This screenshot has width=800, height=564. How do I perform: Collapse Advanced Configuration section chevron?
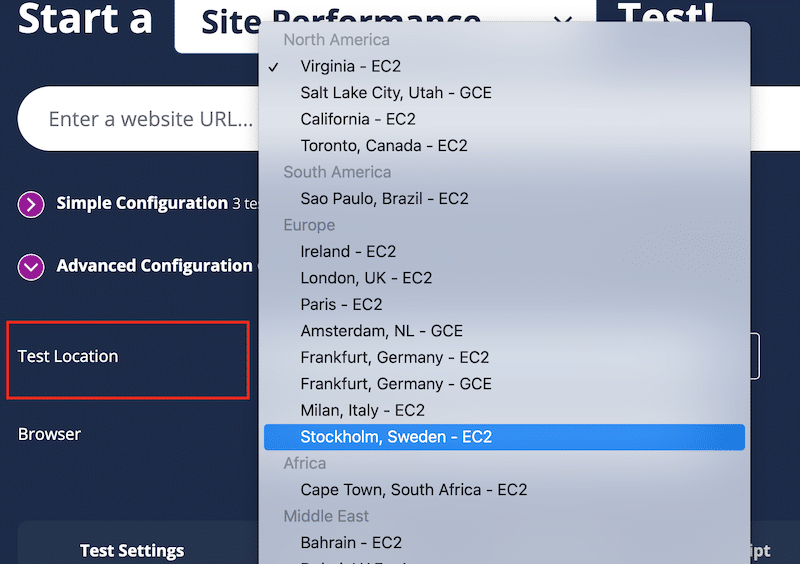(31, 267)
